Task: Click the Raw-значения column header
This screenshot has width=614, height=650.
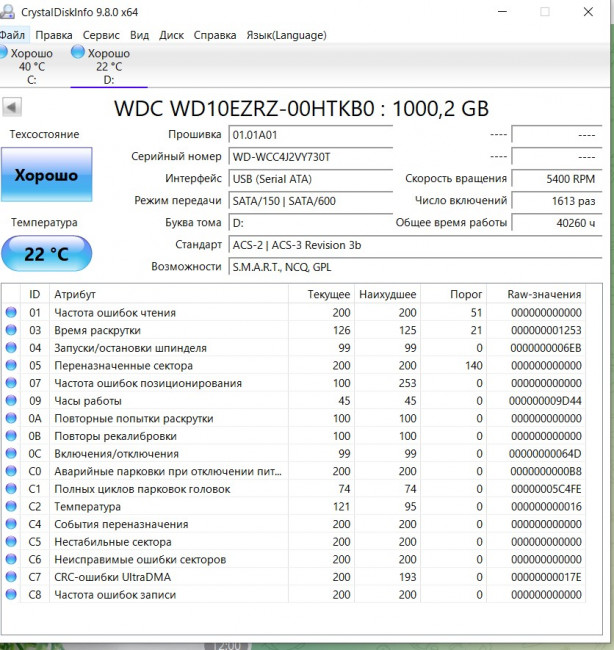Action: [536, 294]
